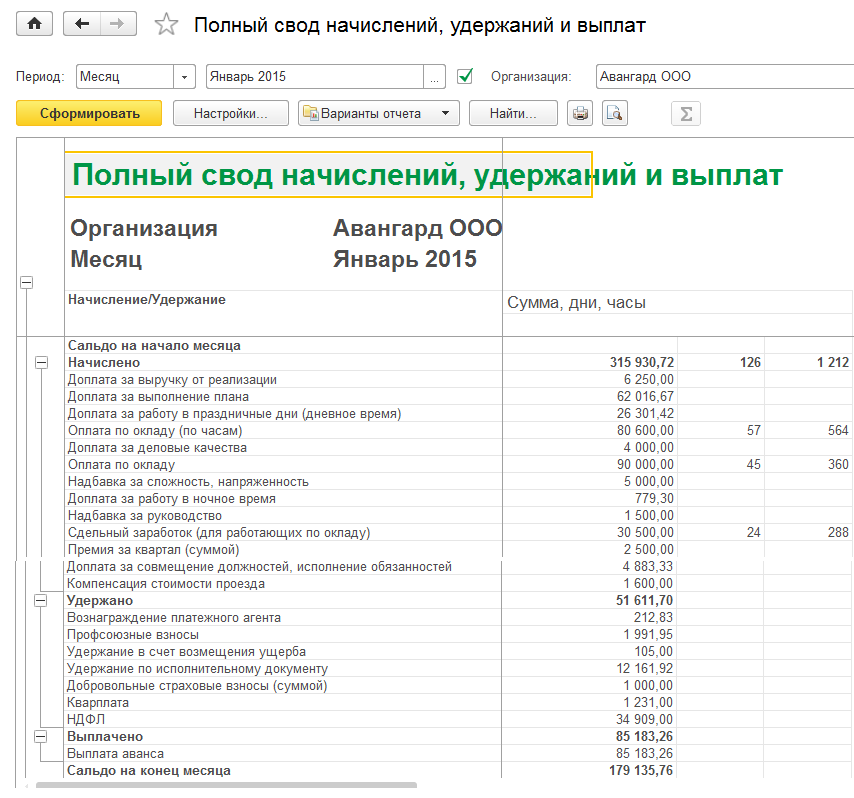Click the Home icon button

click(34, 24)
